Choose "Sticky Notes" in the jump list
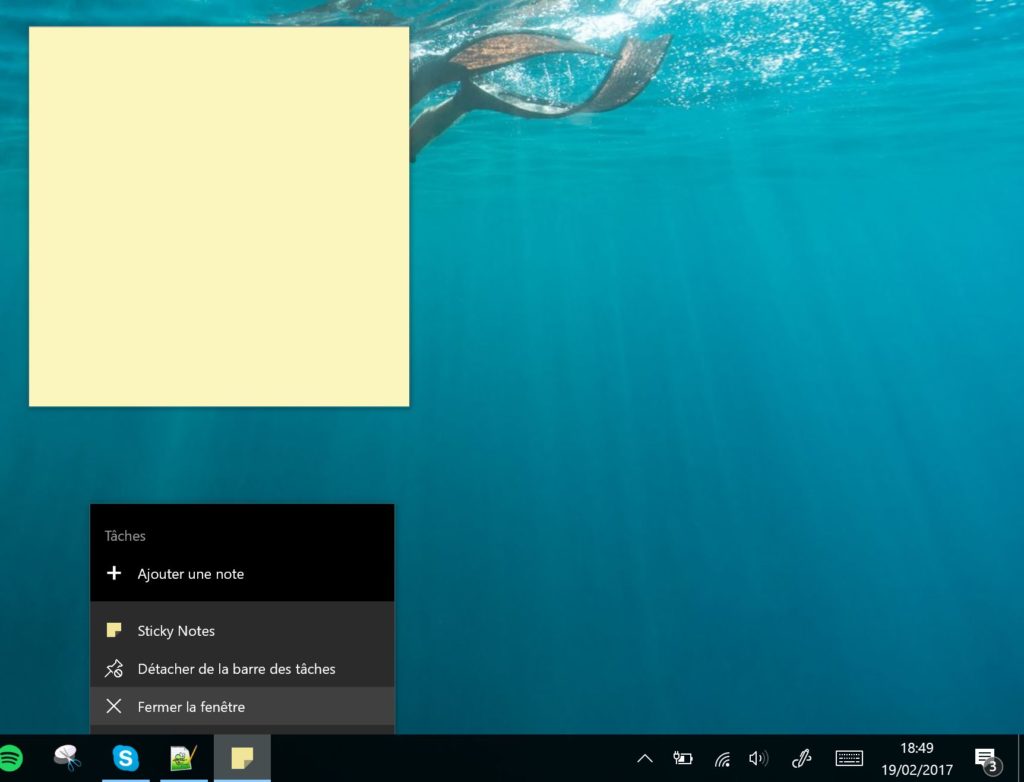 (176, 631)
